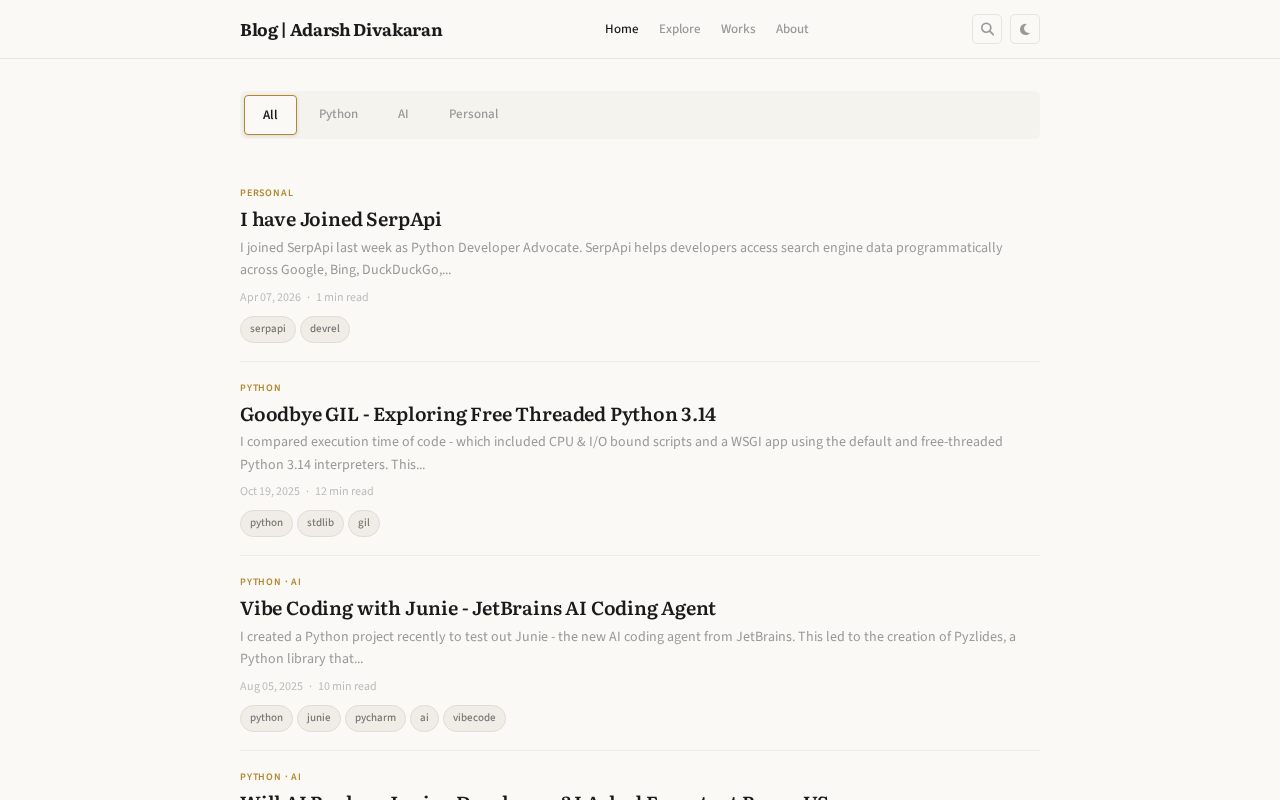Open the vibecode tag

click(474, 718)
